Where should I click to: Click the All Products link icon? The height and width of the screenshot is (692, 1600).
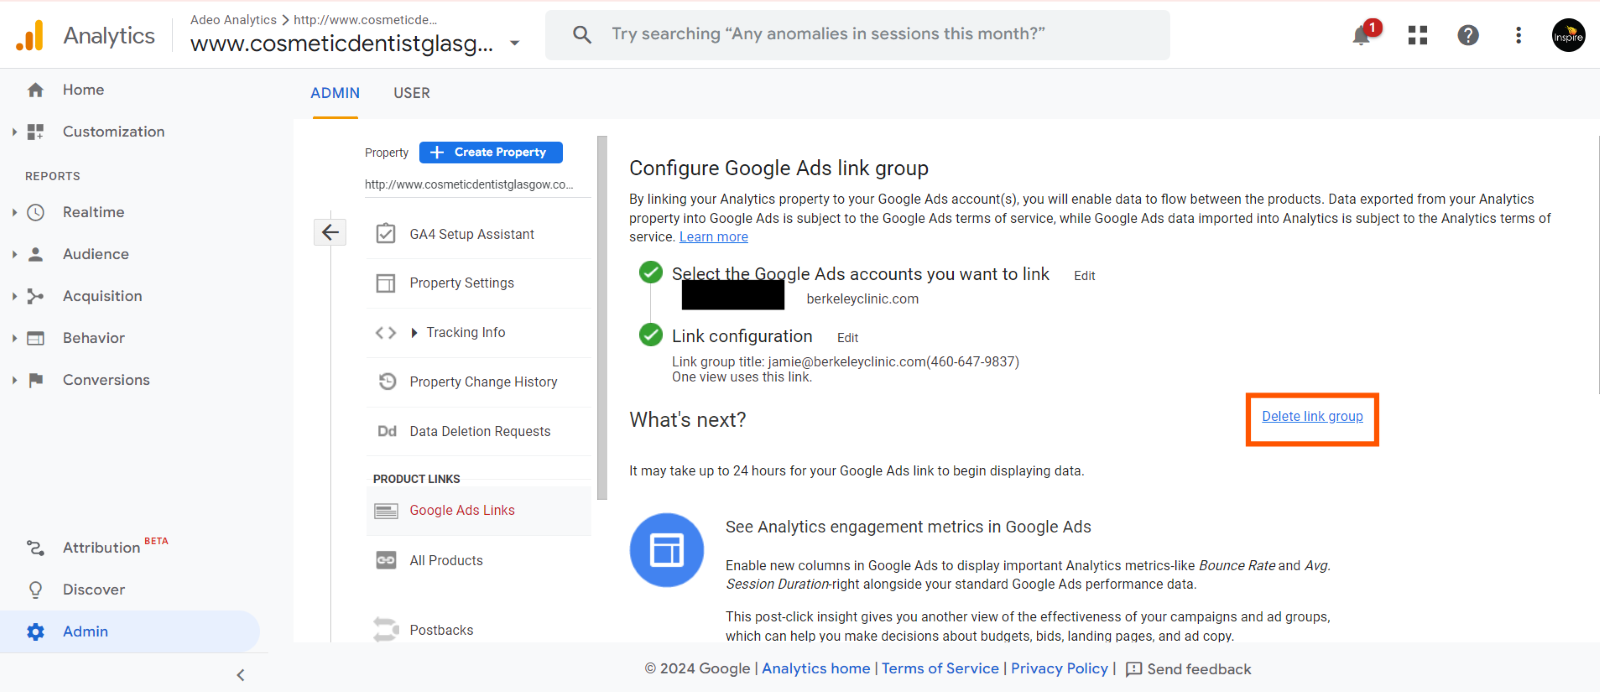(386, 560)
